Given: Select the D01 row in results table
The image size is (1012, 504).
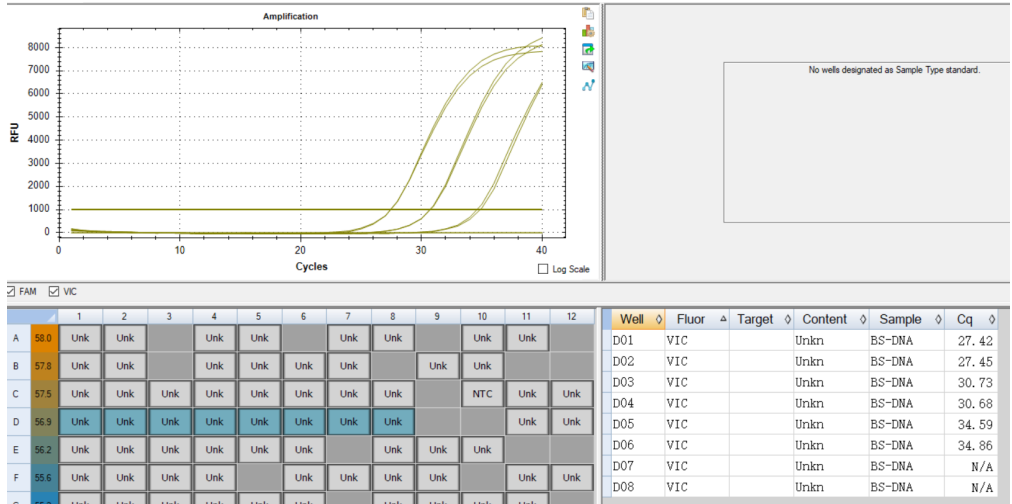Looking at the screenshot, I should 800,341.
